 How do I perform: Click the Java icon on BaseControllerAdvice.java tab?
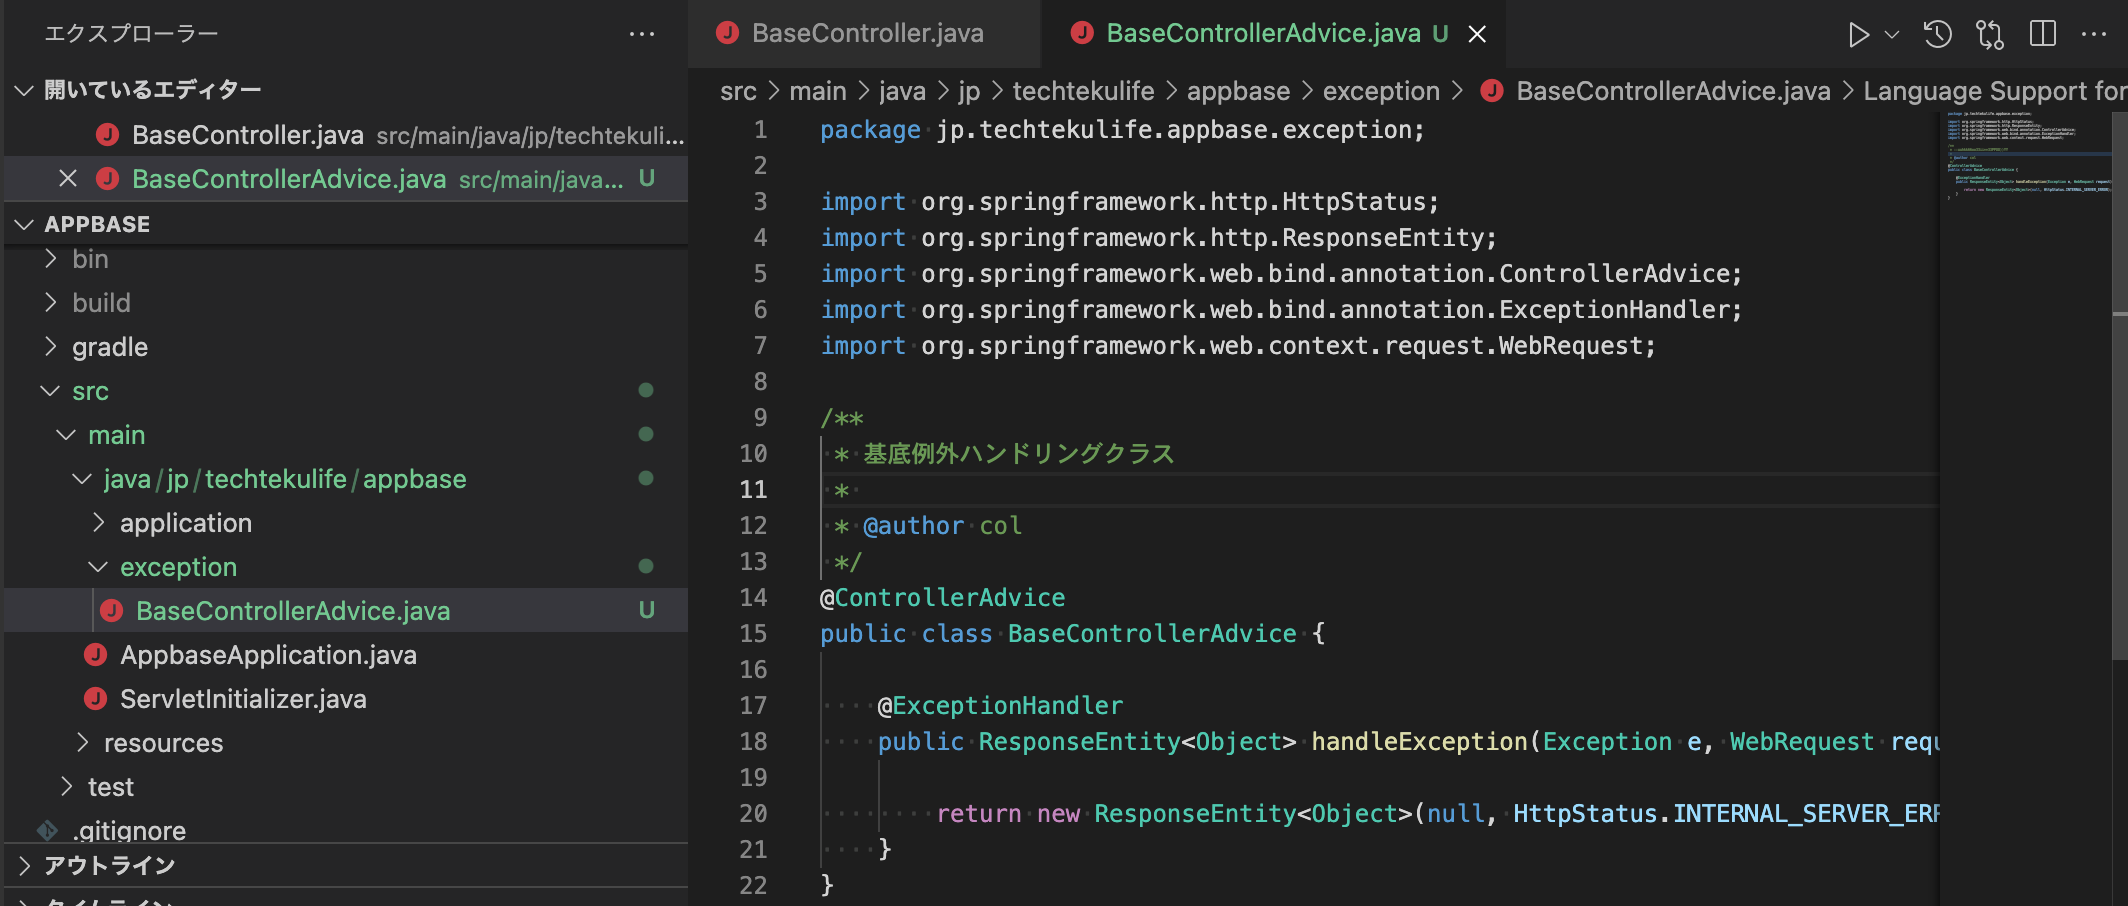(x=1081, y=33)
